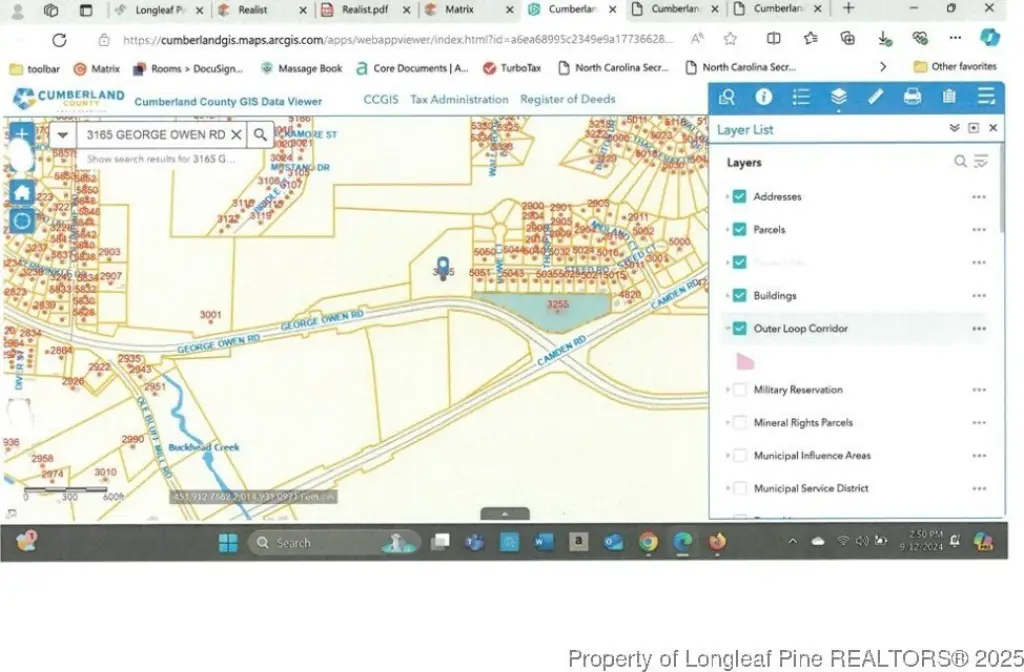1024x672 pixels.
Task: Uncheck the Addresses layer checkbox
Action: (x=739, y=197)
